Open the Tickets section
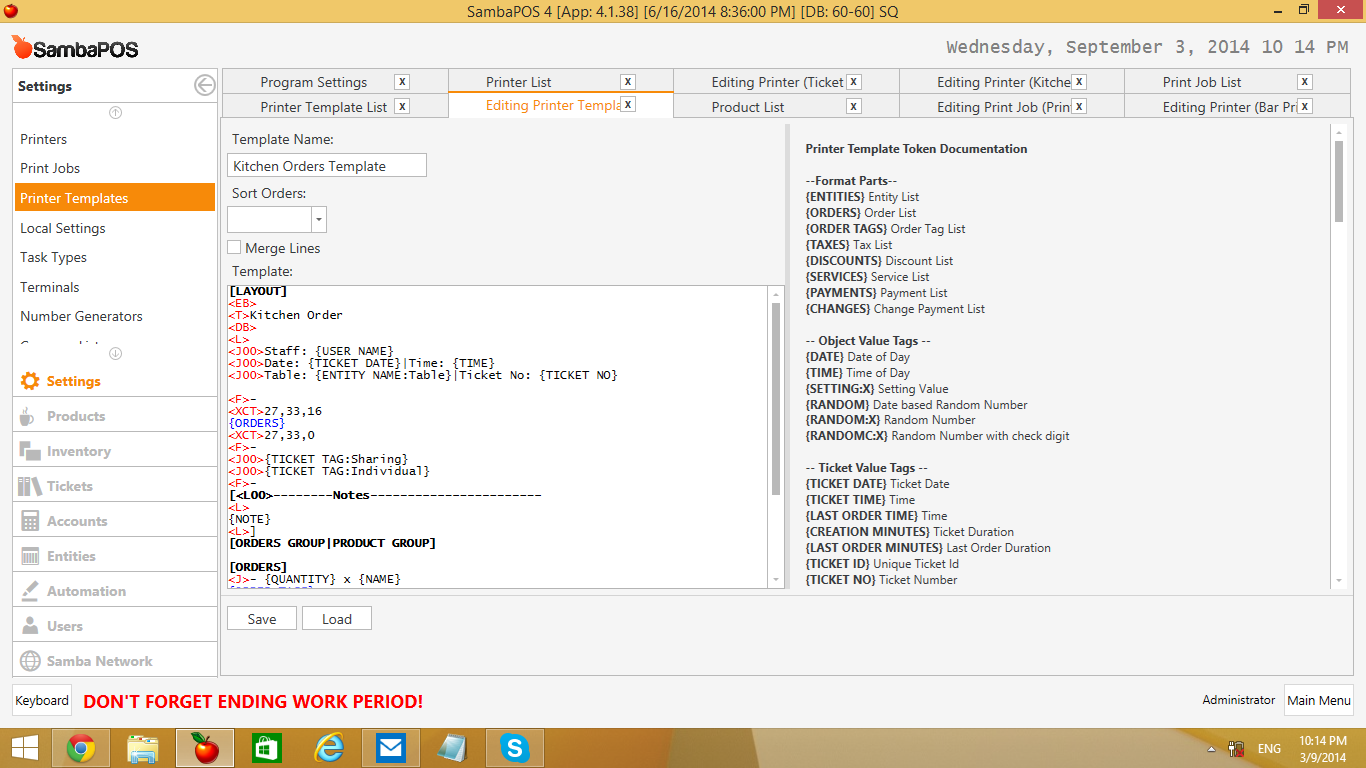The image size is (1366, 768). pos(114,486)
